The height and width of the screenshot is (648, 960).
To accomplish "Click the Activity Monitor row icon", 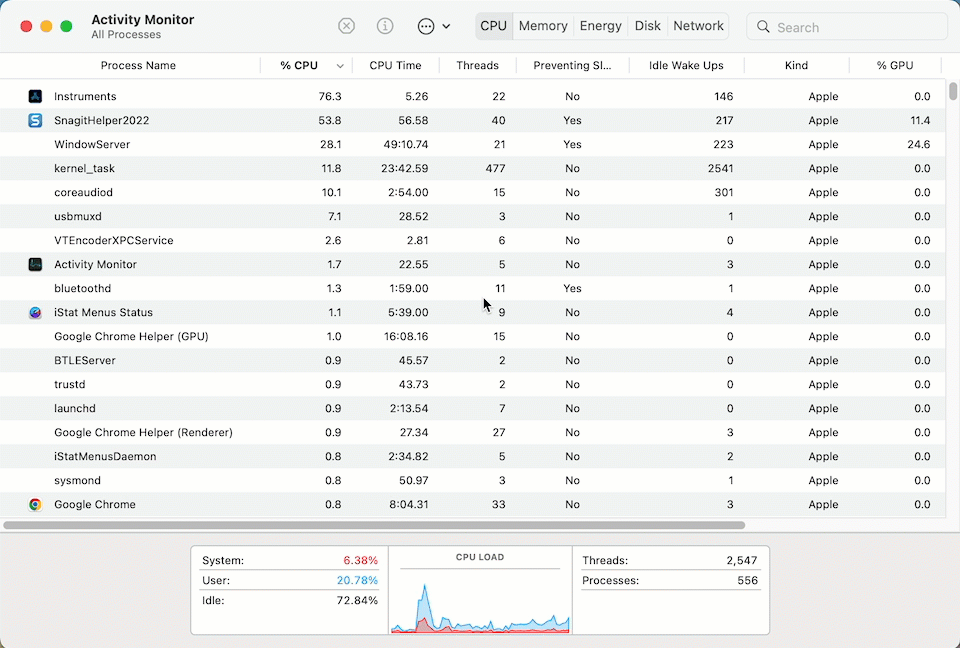I will pos(36,264).
